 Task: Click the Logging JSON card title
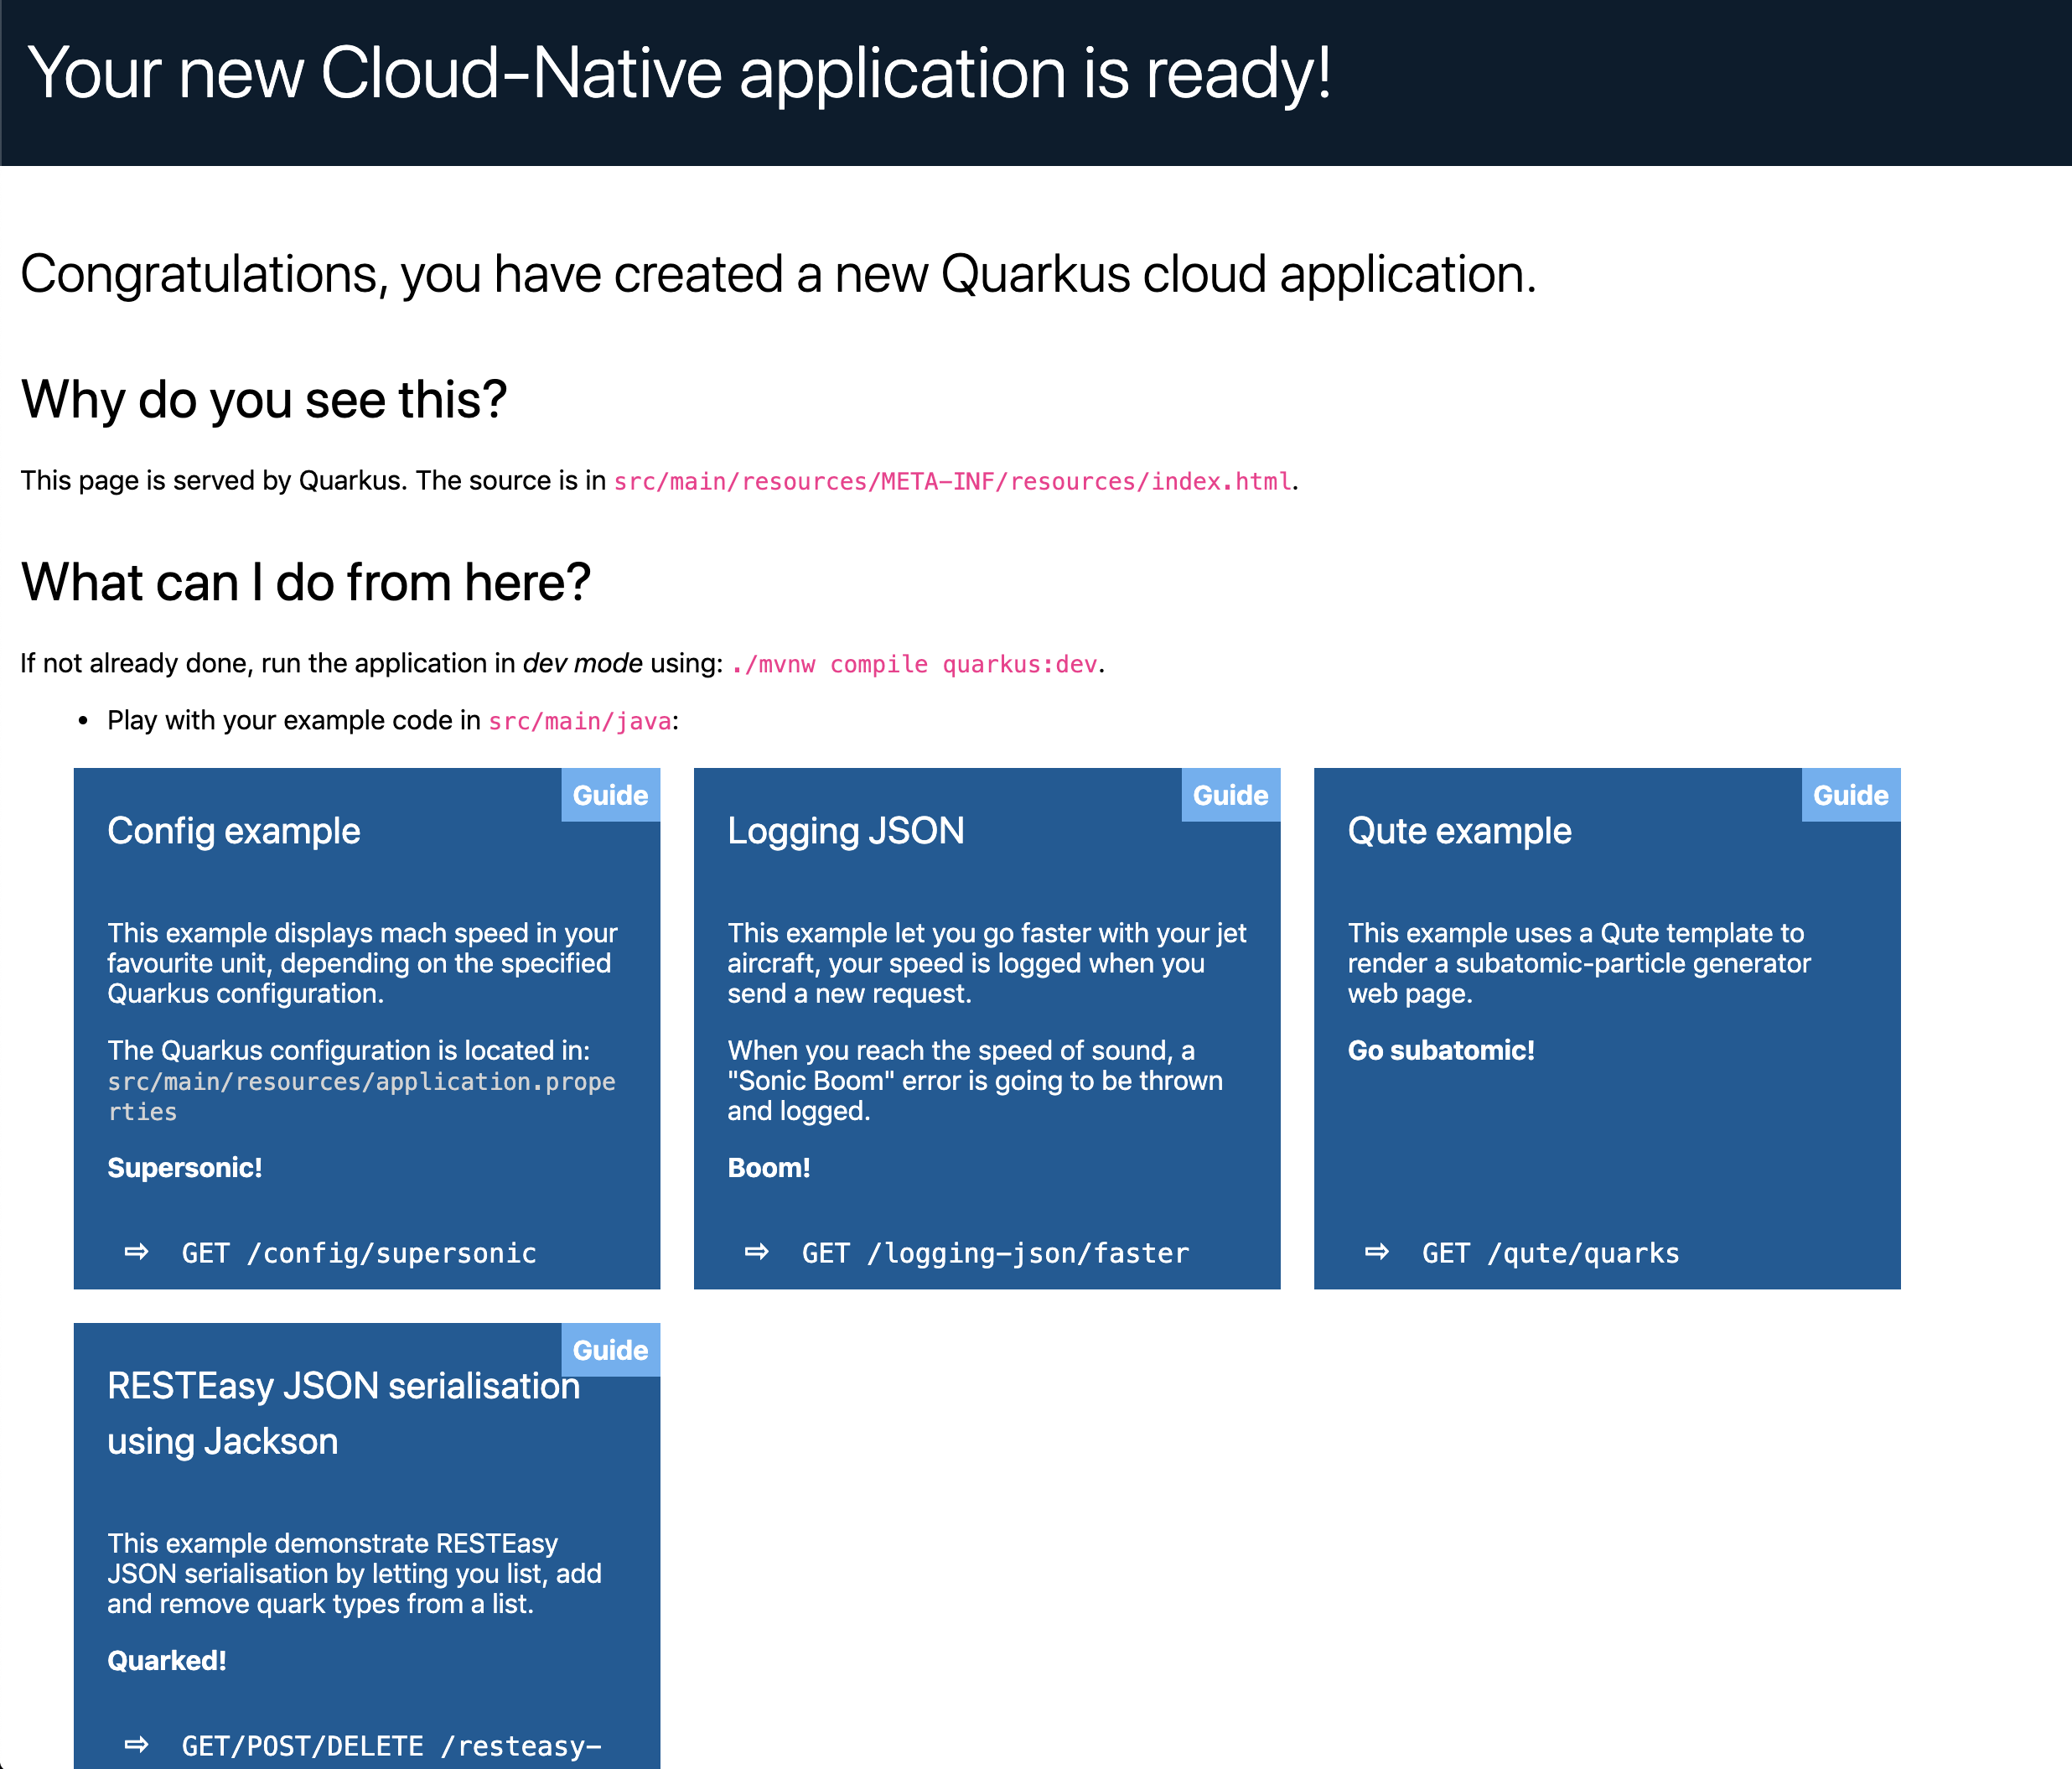[846, 831]
